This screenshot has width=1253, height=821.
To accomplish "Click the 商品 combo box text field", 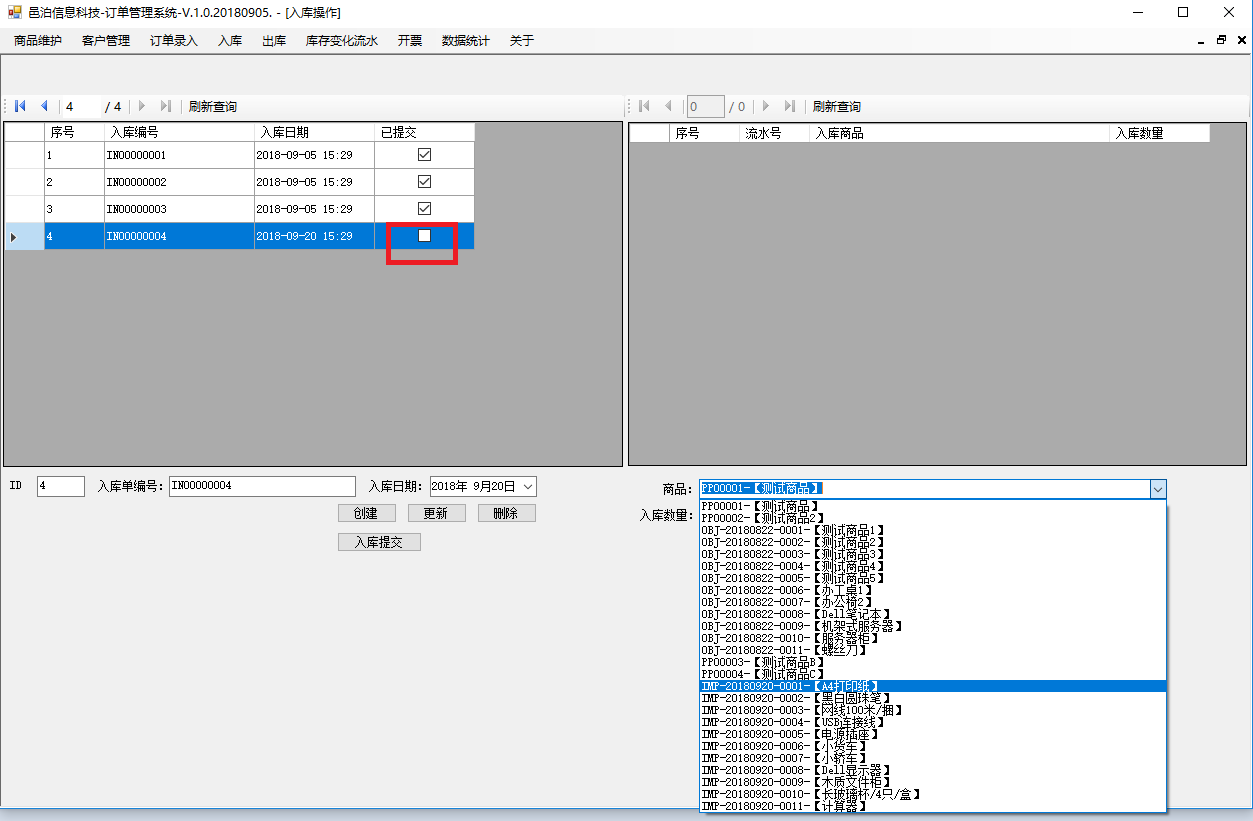I will click(924, 489).
